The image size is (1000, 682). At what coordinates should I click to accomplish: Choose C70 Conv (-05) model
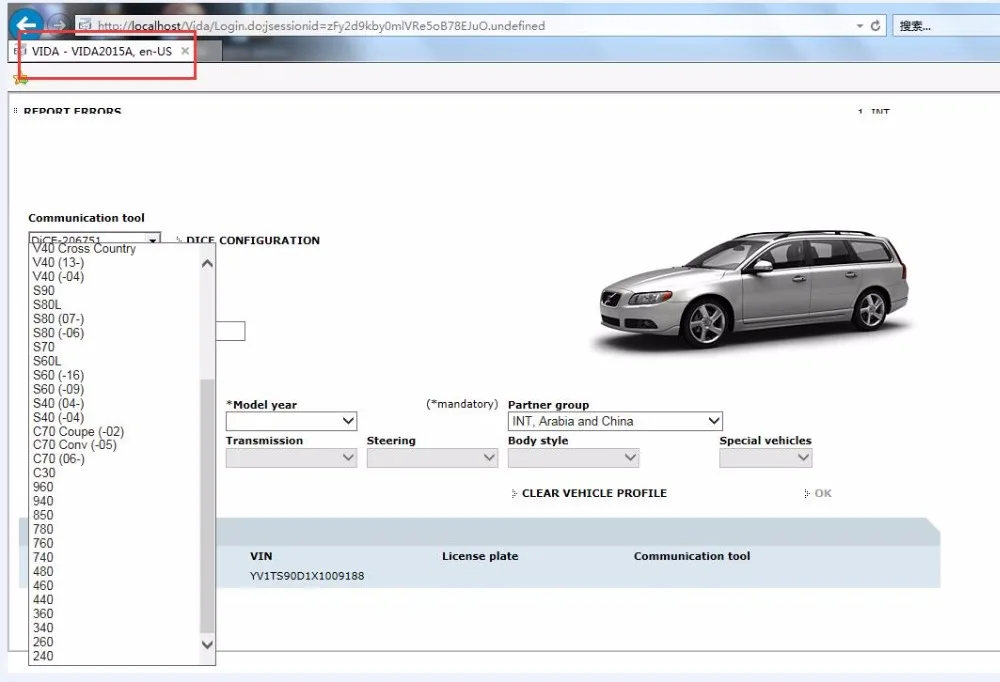(x=75, y=444)
